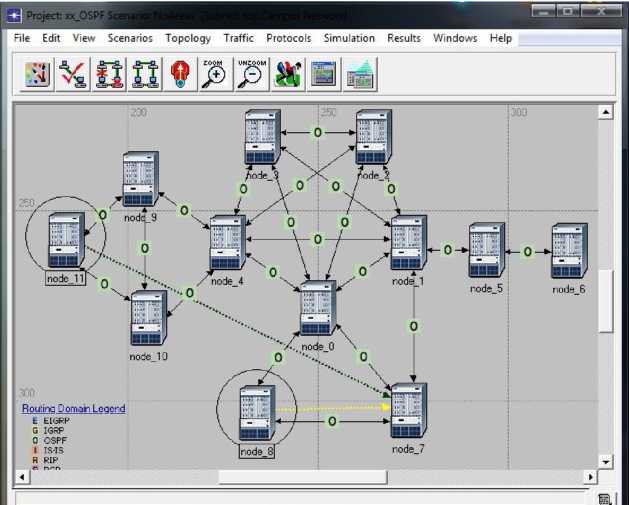The height and width of the screenshot is (505, 629).
Task: Open the Traffic menu
Action: [239, 38]
